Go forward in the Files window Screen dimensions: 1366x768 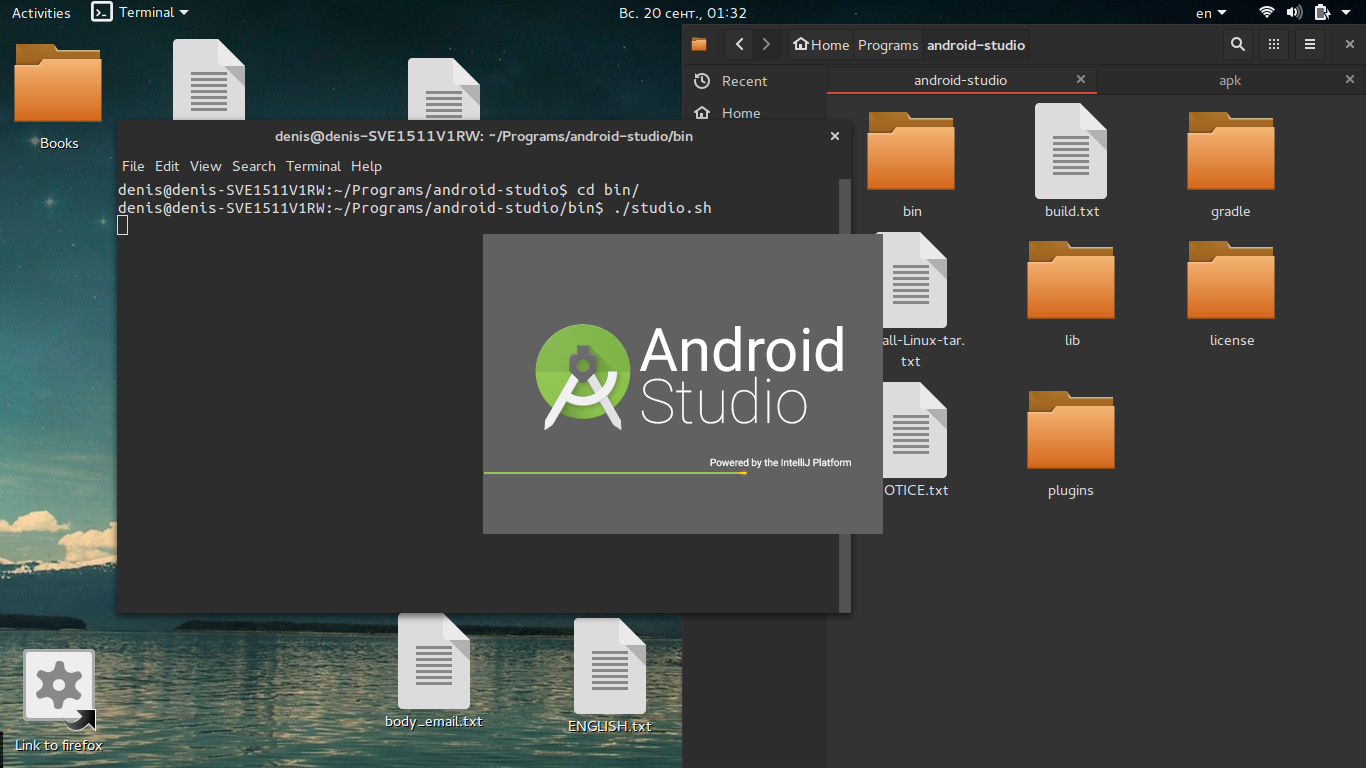pos(766,44)
